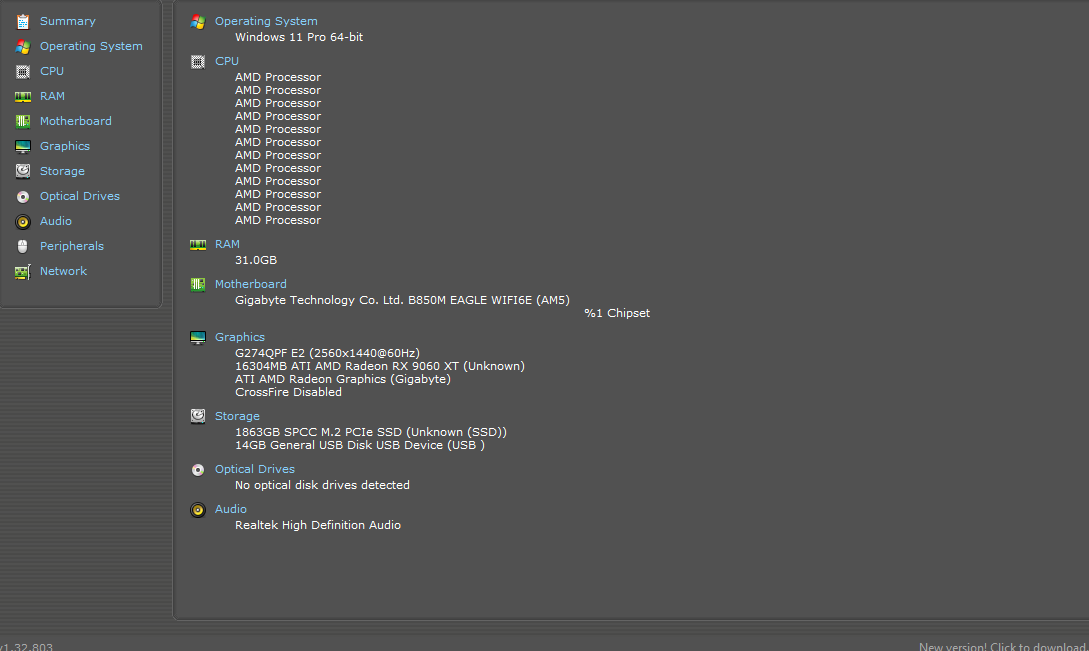This screenshot has width=1089, height=651.
Task: Click the '%1 Chipset' text
Action: 617,313
